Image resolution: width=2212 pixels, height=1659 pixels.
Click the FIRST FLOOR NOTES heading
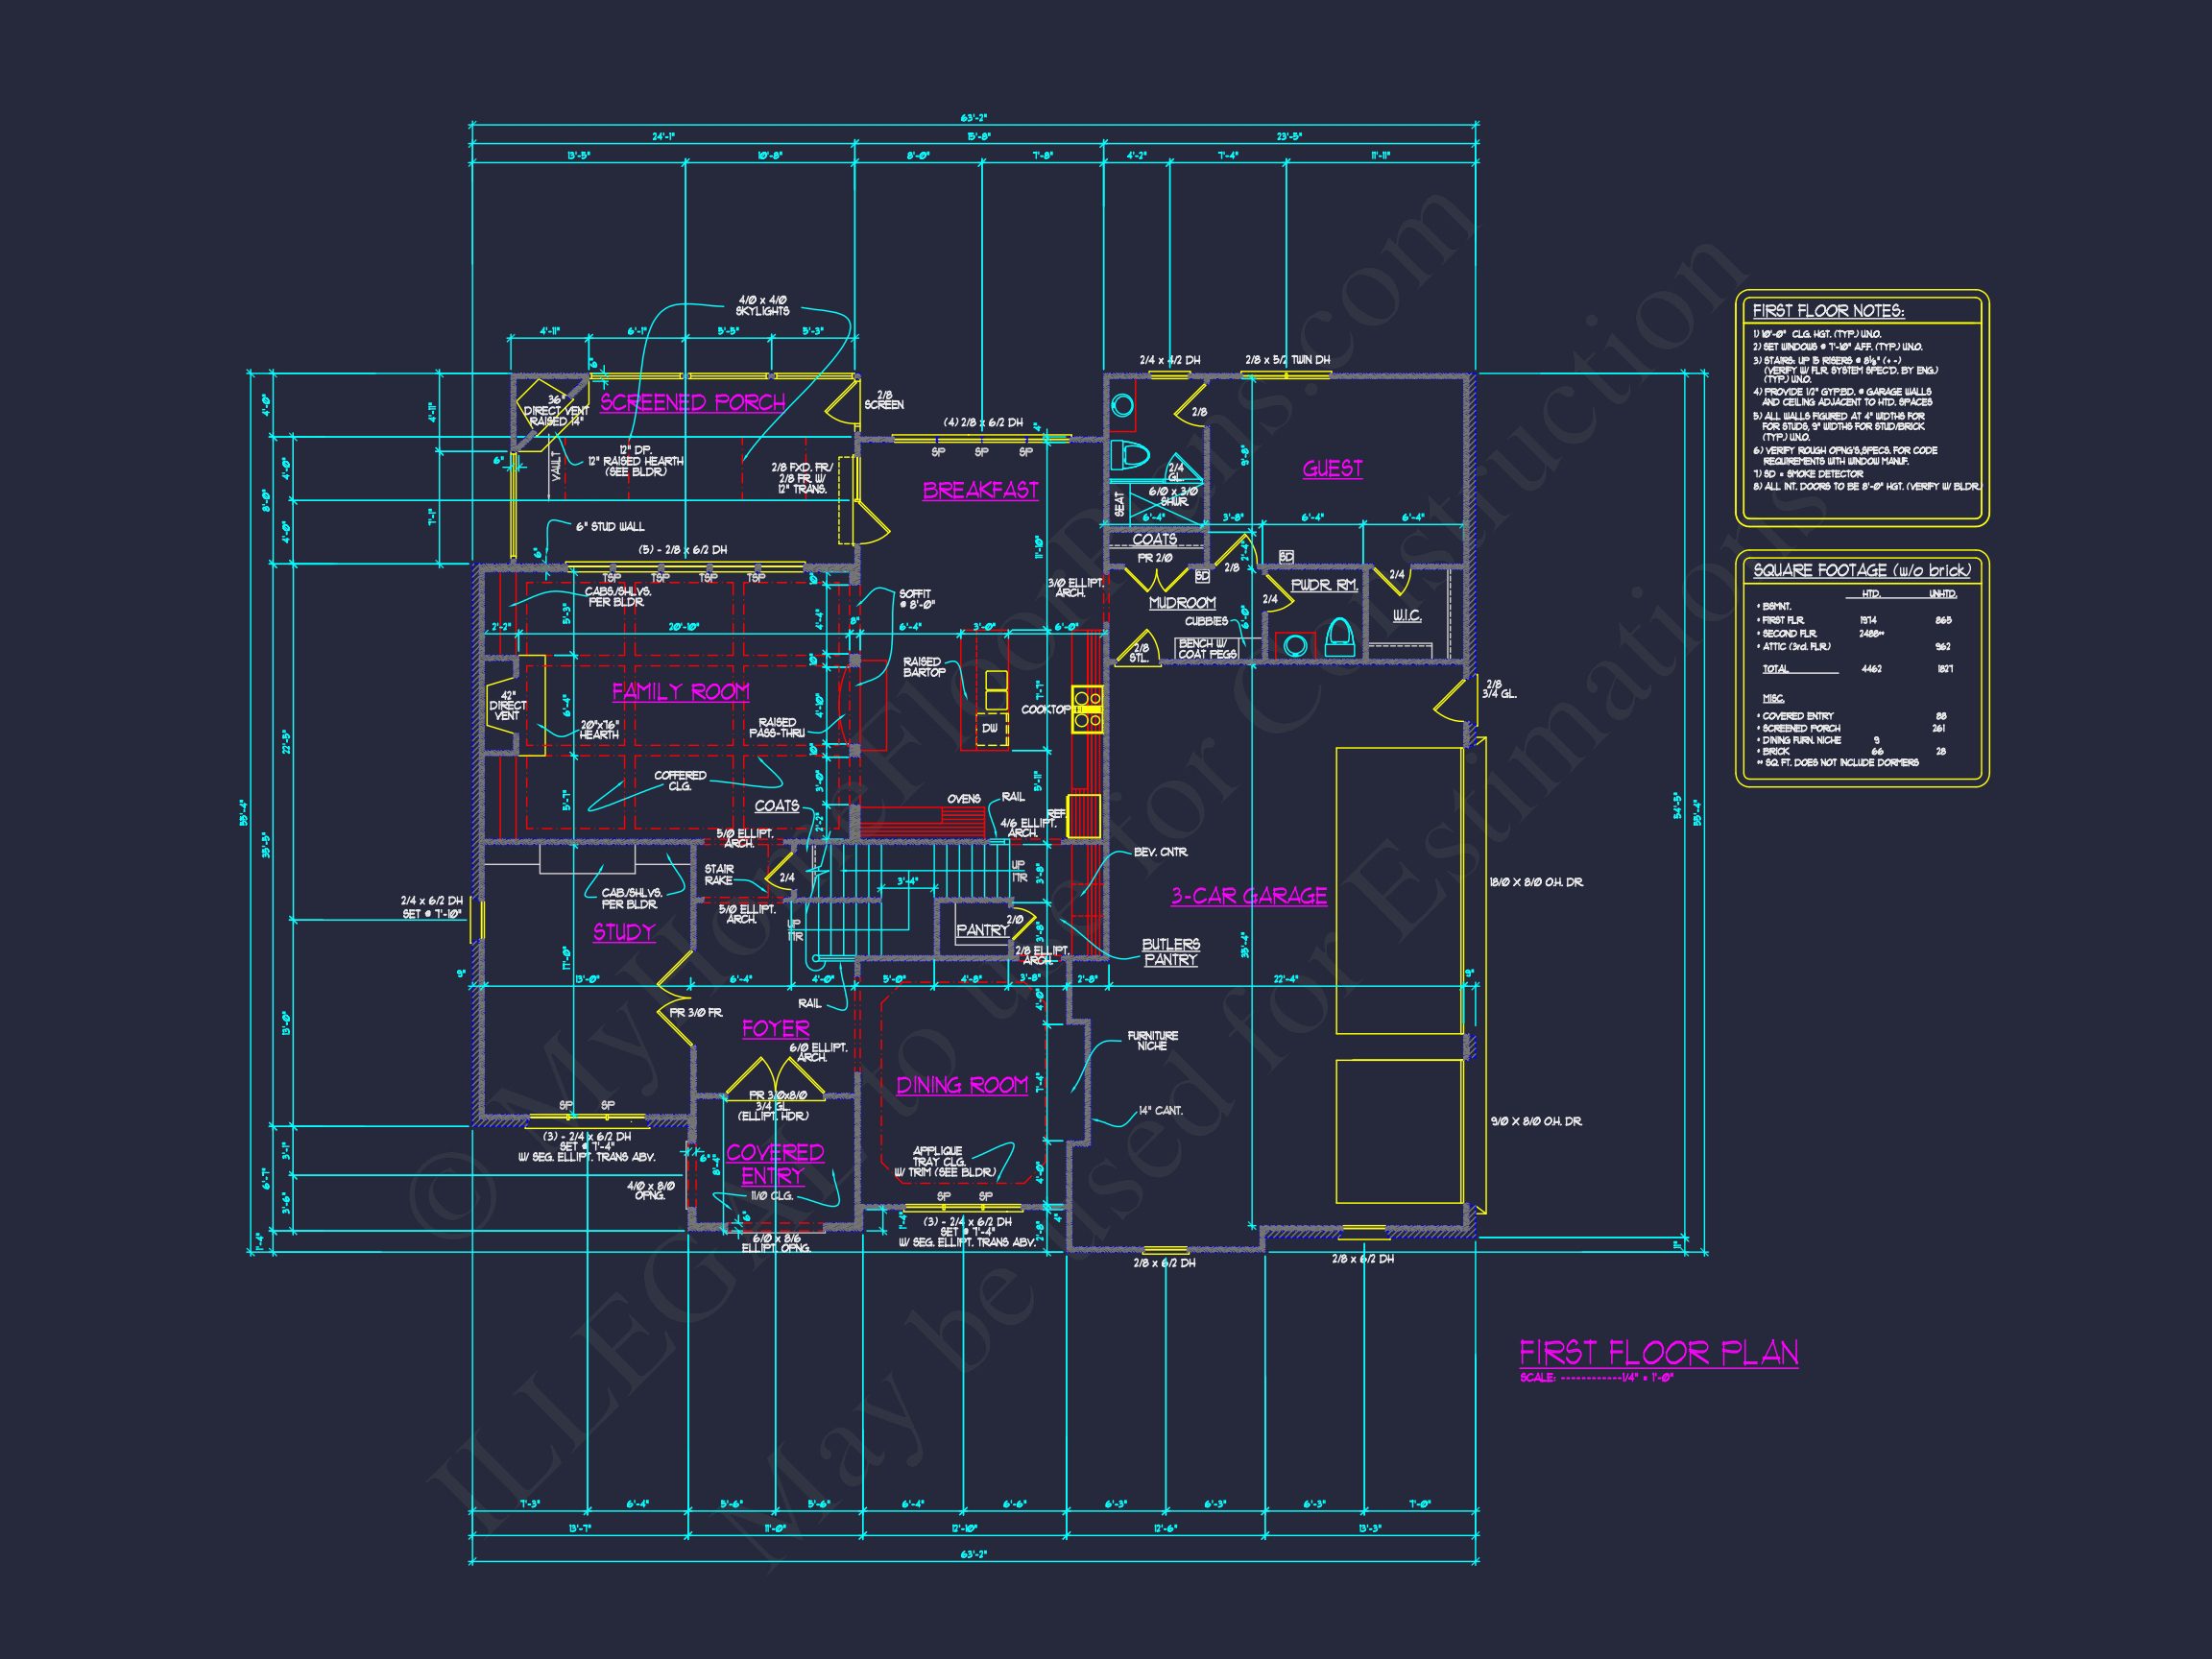[1827, 311]
